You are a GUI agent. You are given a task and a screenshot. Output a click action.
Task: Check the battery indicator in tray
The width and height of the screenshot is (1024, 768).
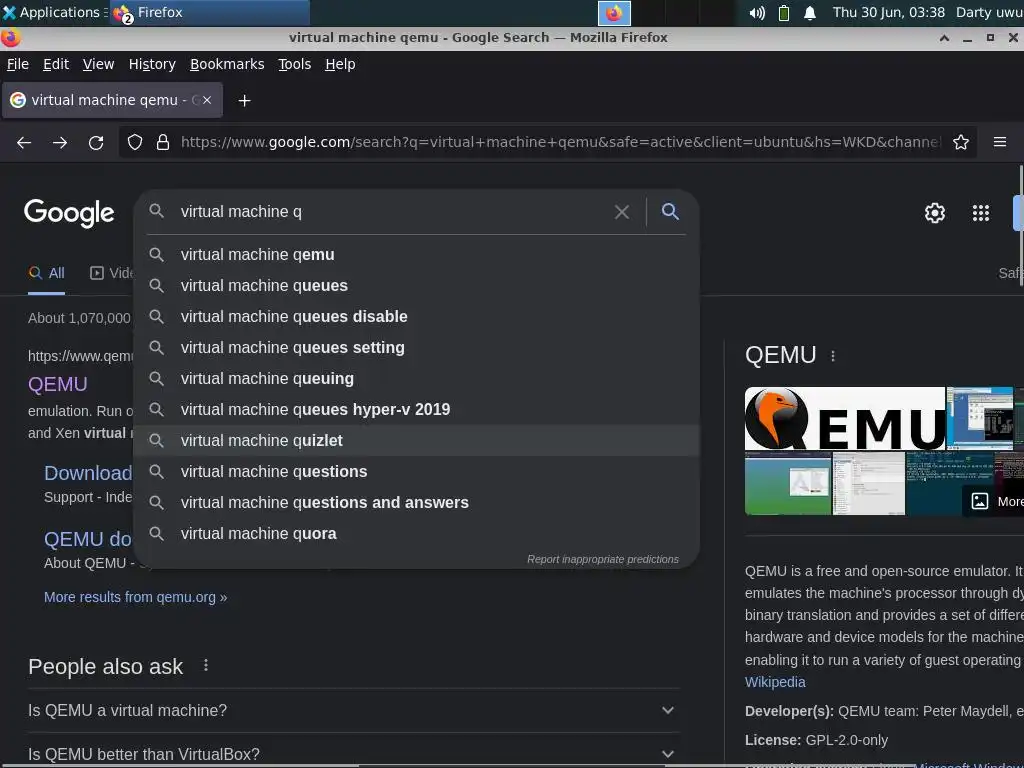(784, 13)
